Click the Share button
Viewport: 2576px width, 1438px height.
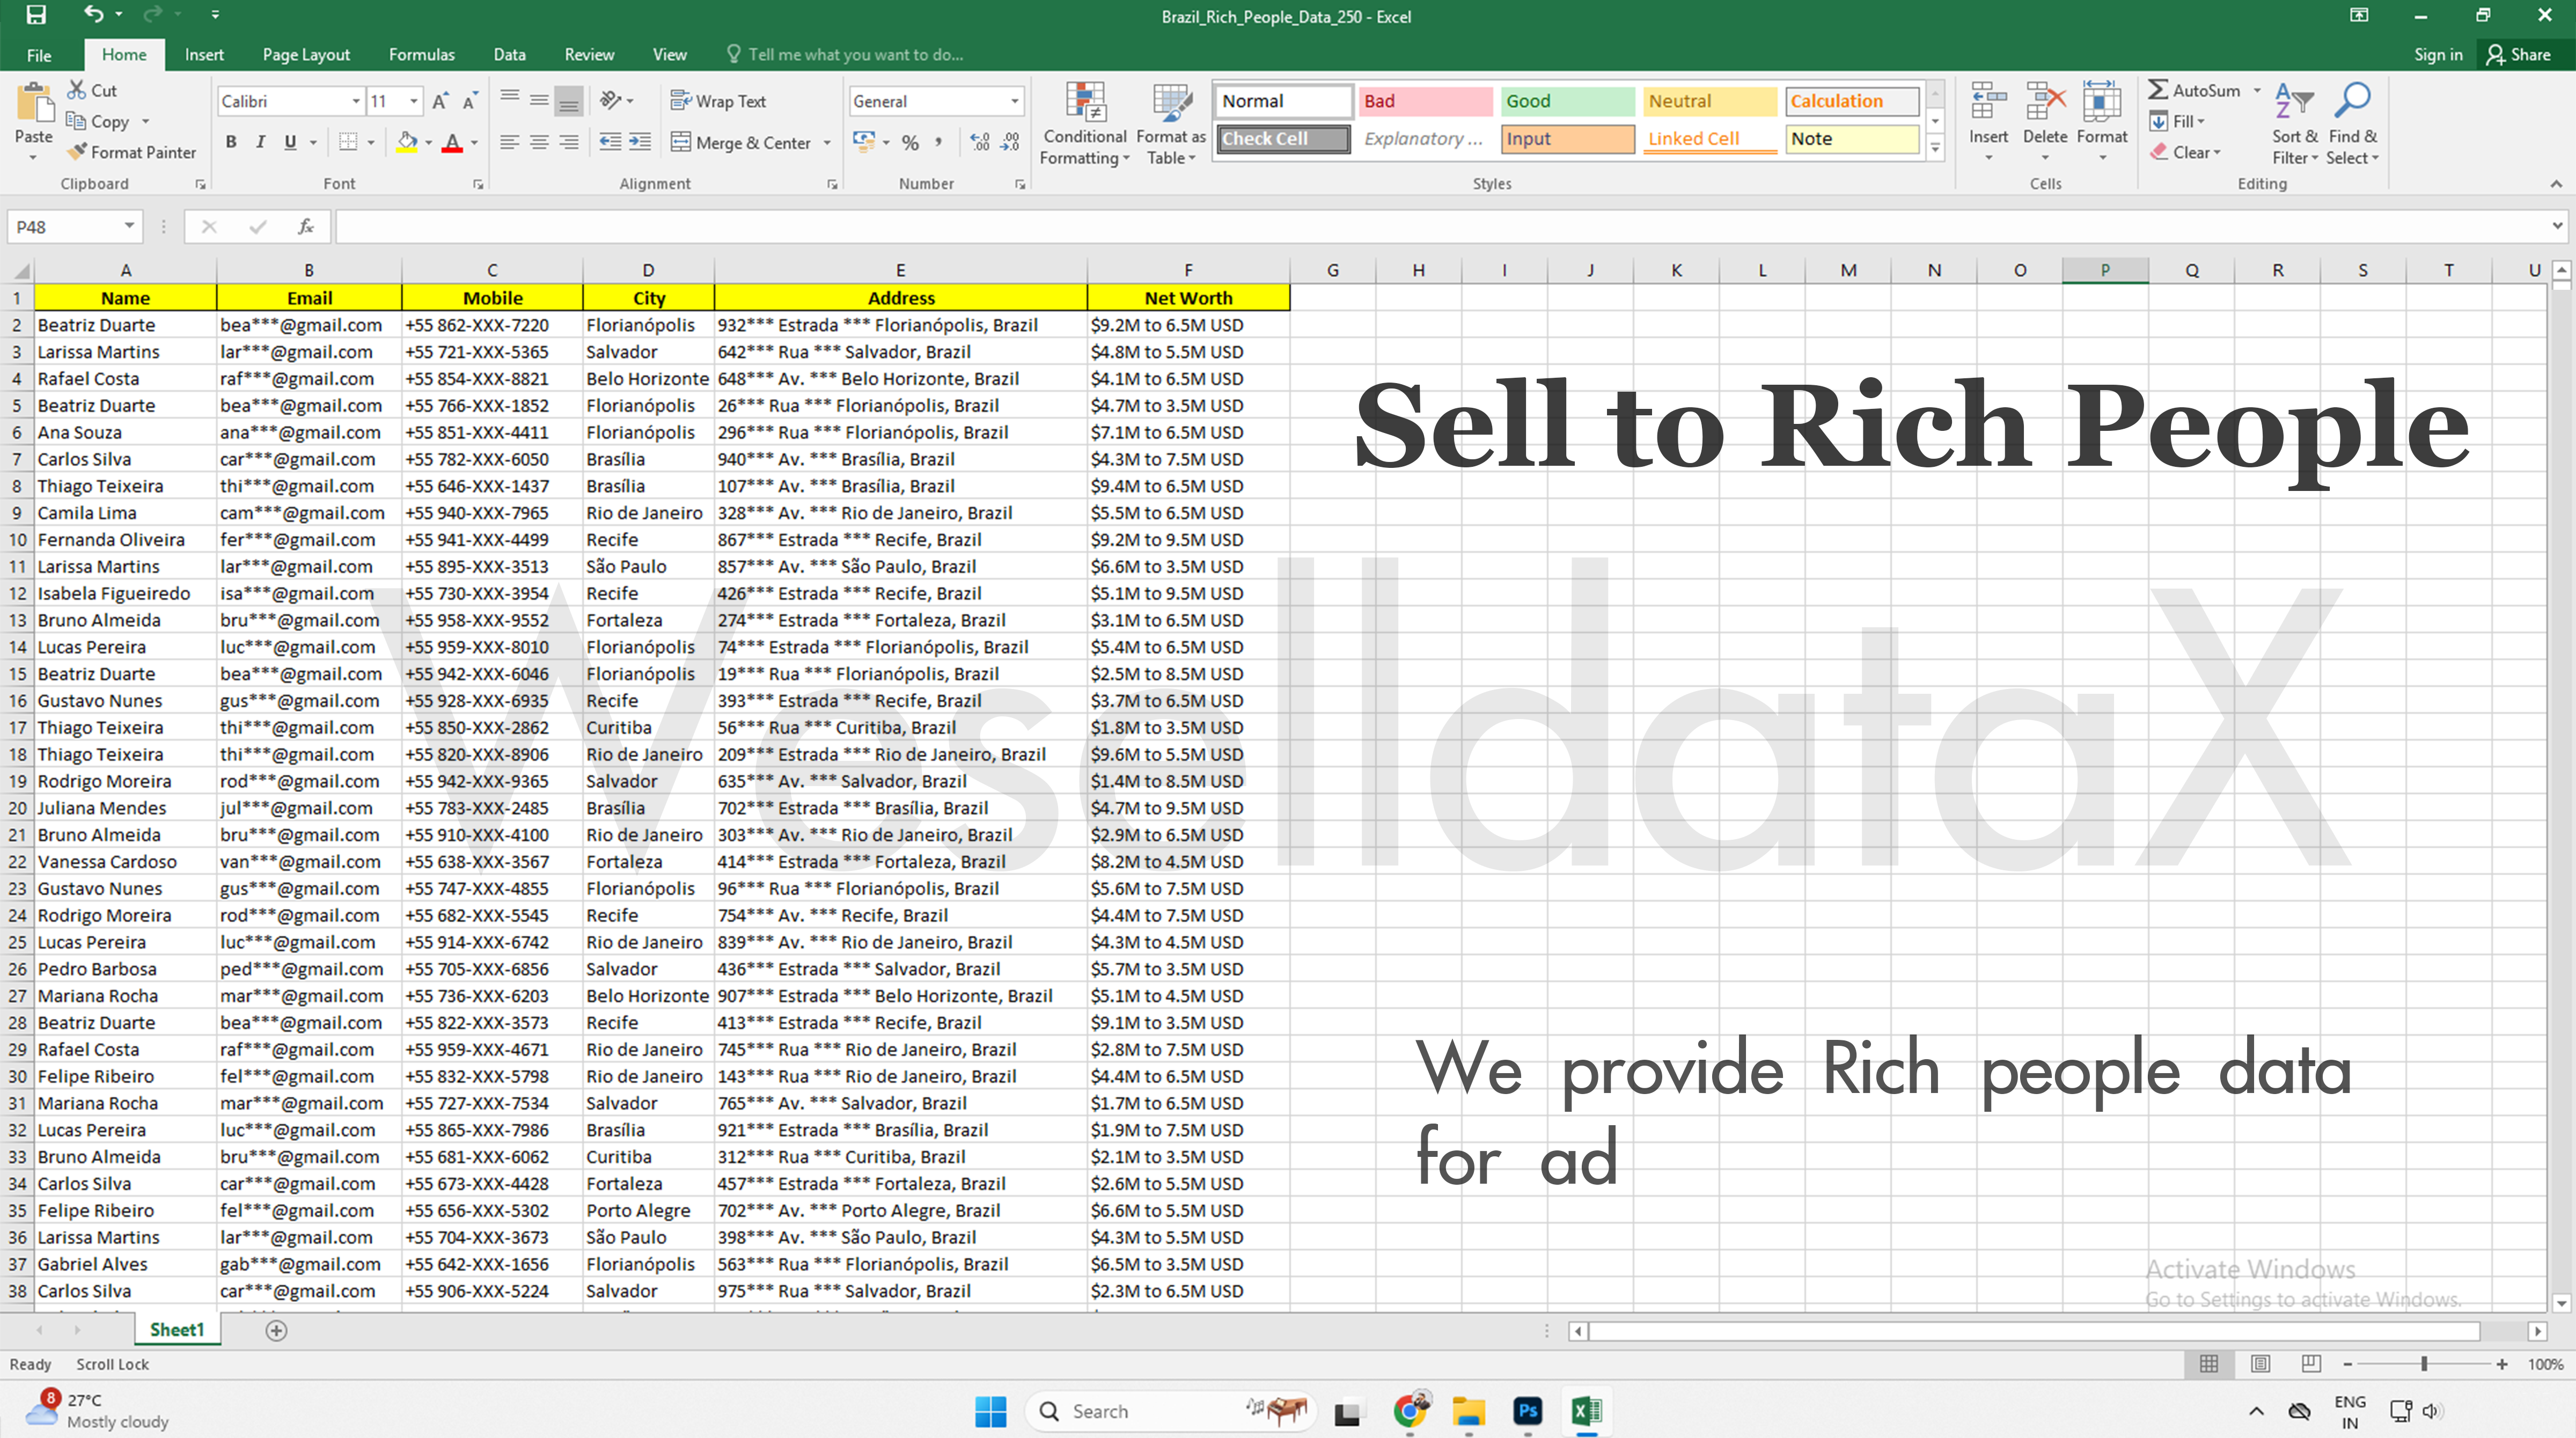coord(2519,54)
